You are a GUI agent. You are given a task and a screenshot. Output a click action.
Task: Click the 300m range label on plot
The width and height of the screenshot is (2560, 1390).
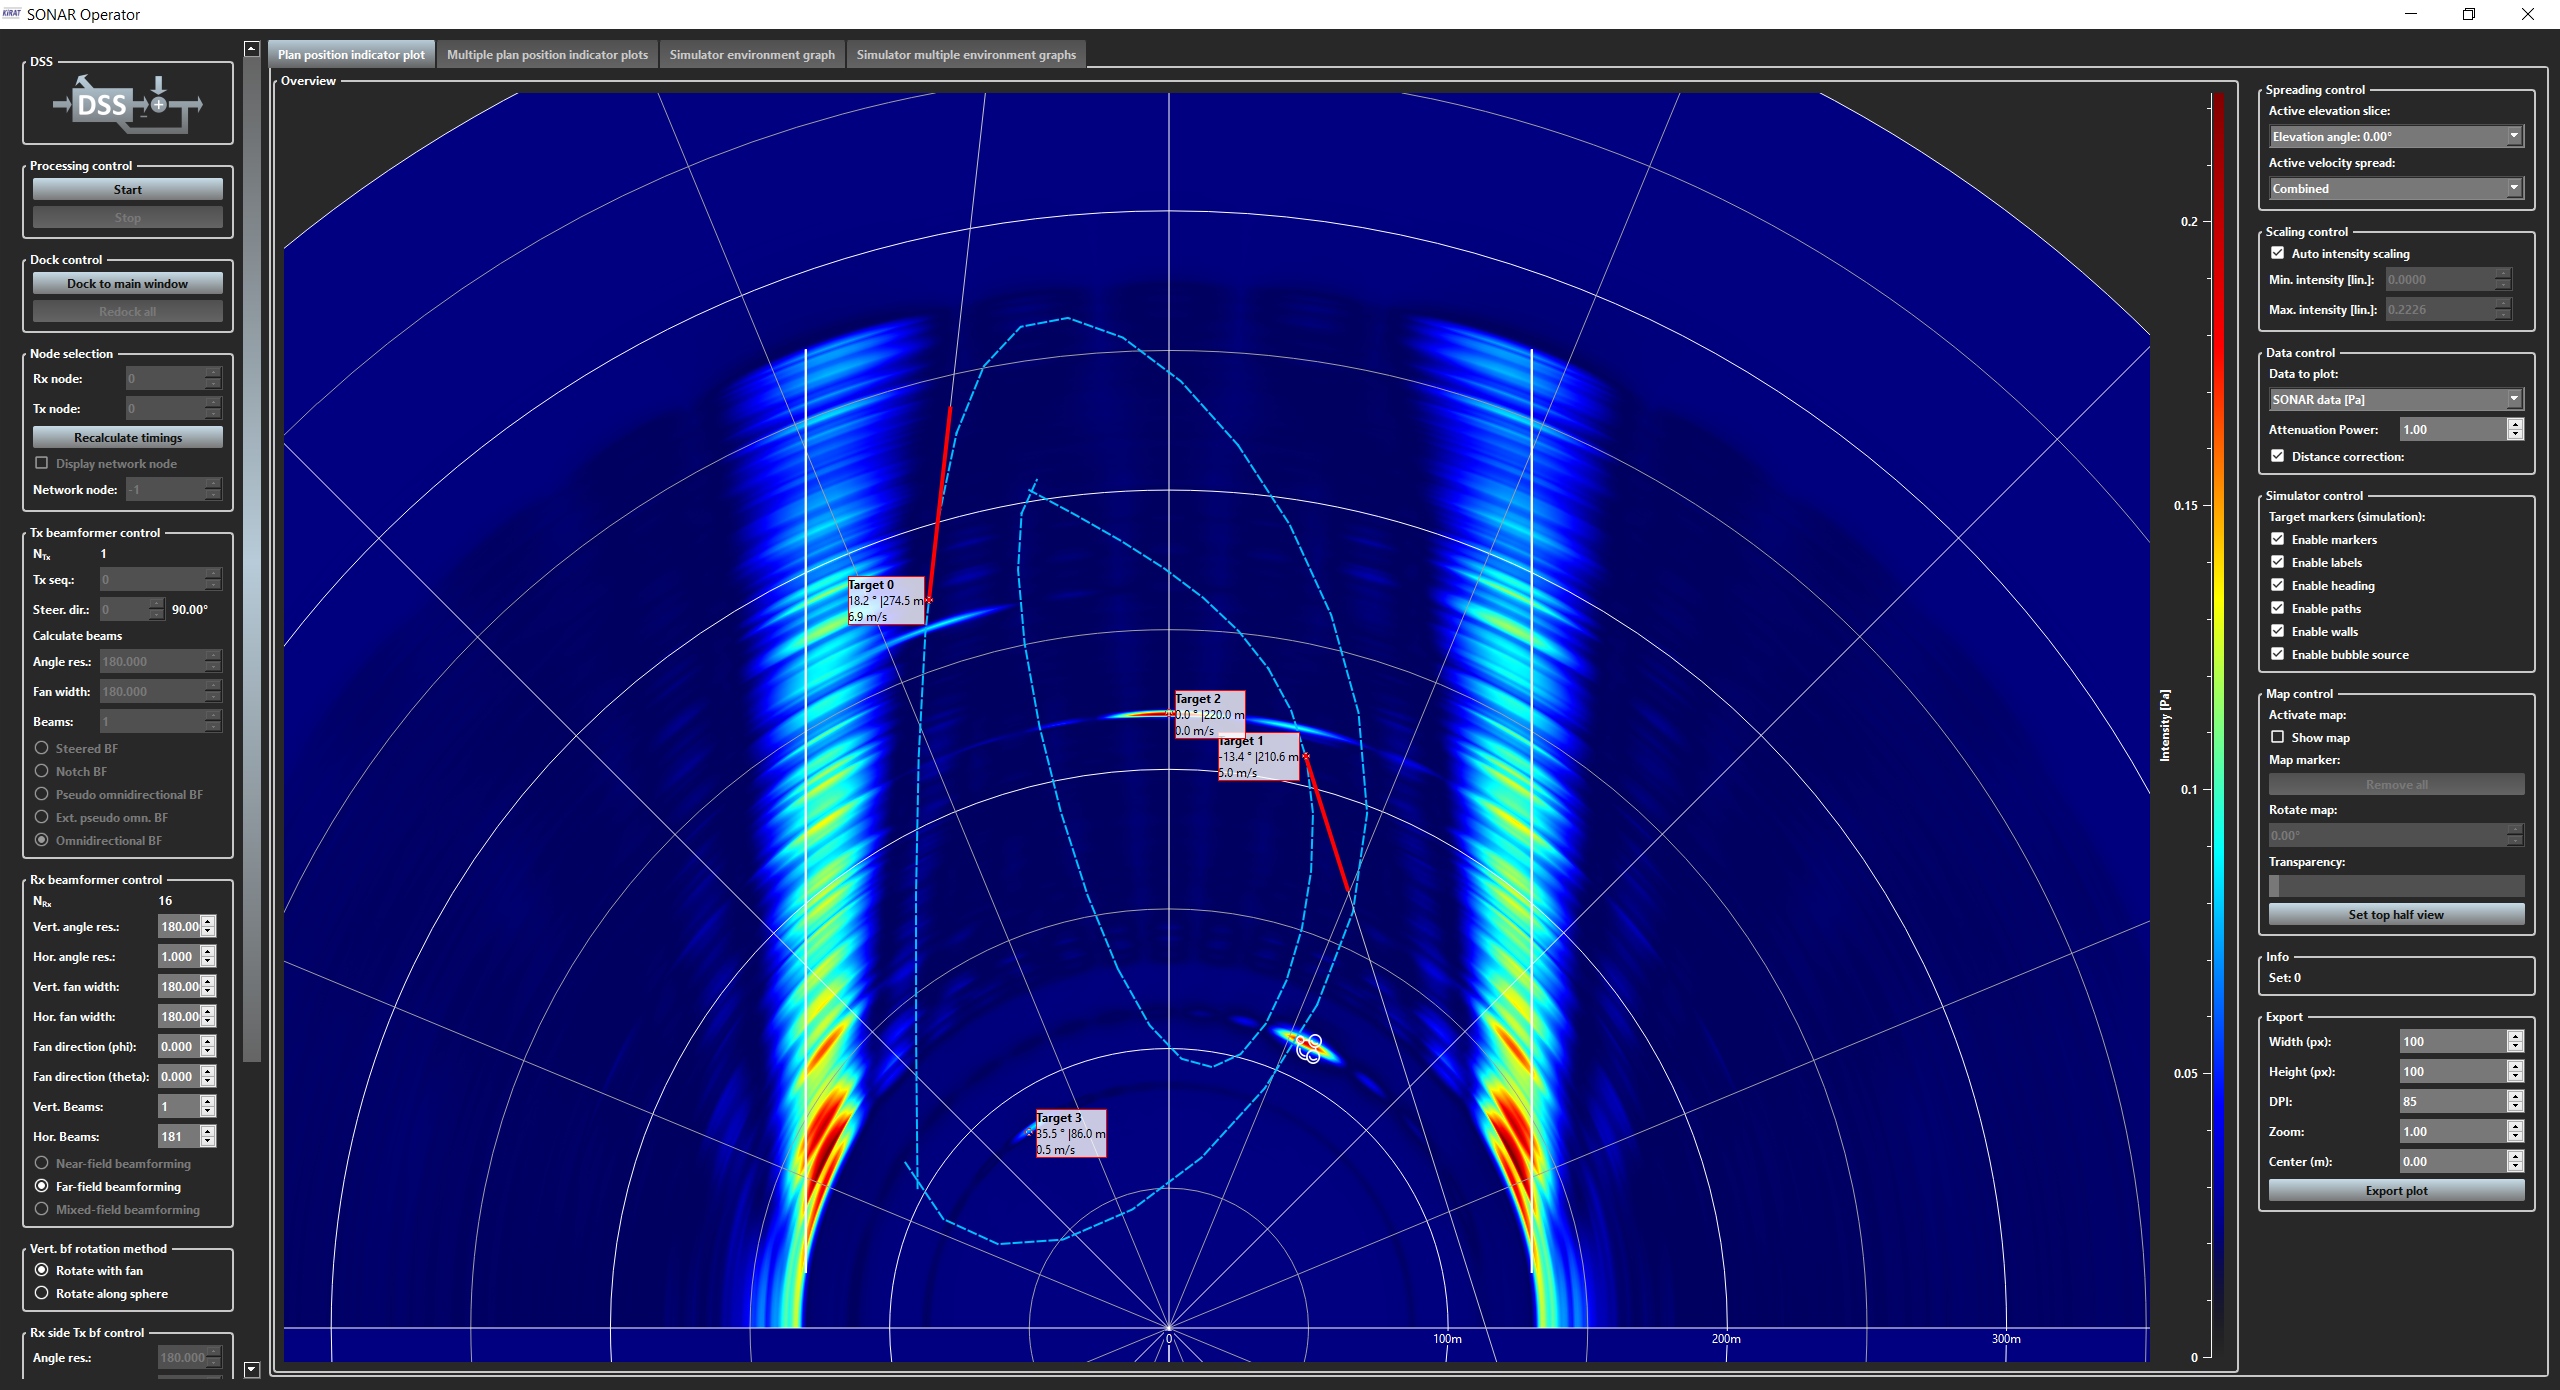[2006, 1338]
